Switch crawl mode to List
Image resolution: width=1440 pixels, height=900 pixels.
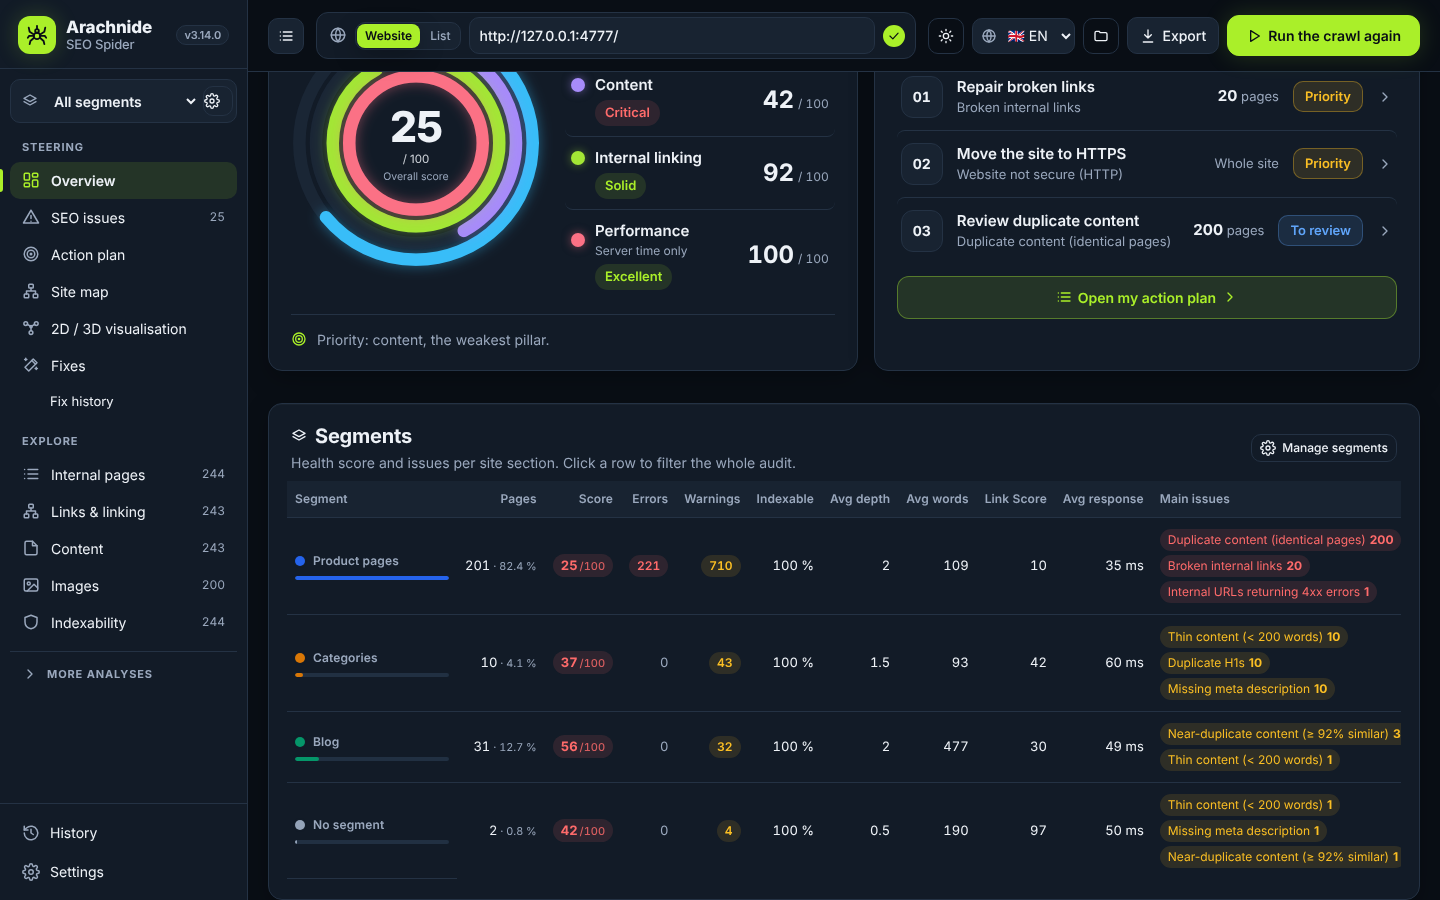[440, 36]
